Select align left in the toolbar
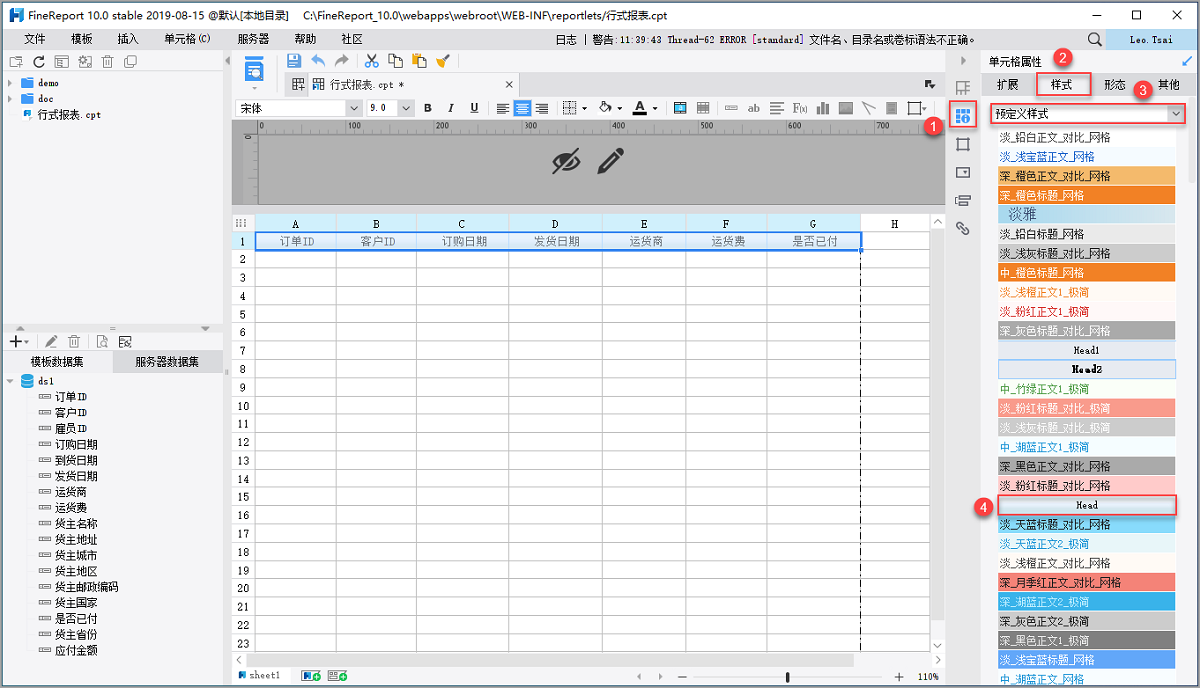The image size is (1200, 688). [503, 108]
